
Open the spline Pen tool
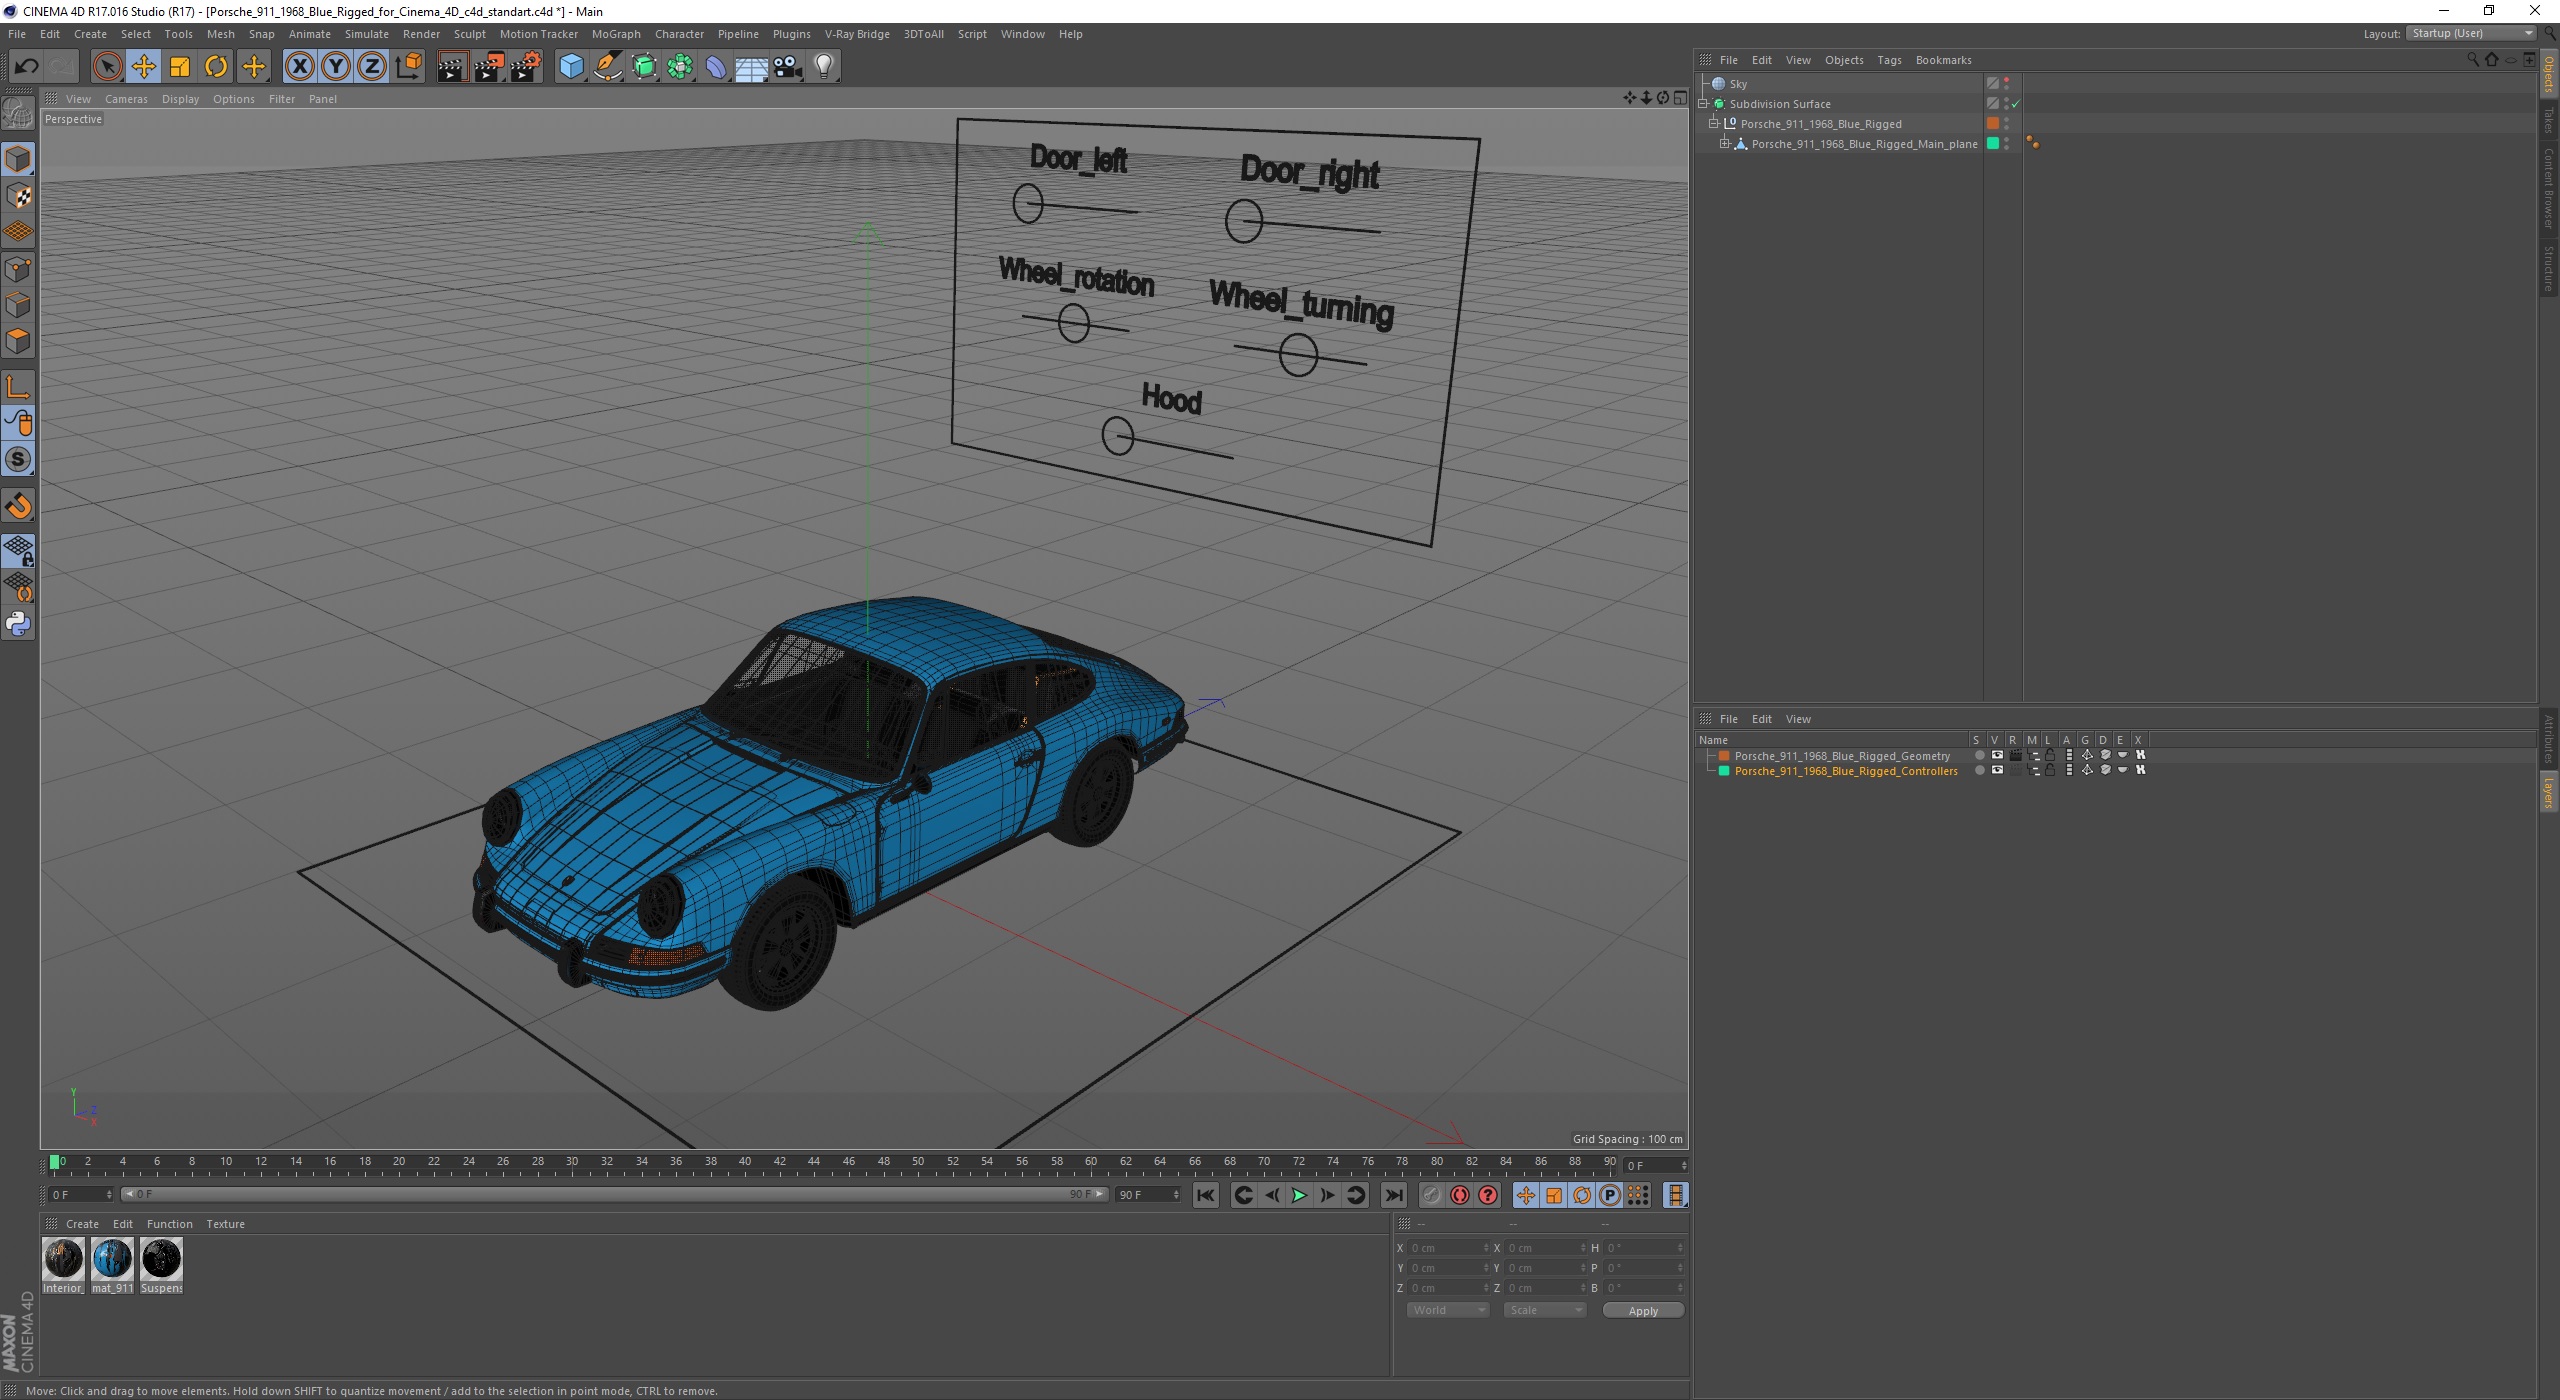pyautogui.click(x=608, y=66)
